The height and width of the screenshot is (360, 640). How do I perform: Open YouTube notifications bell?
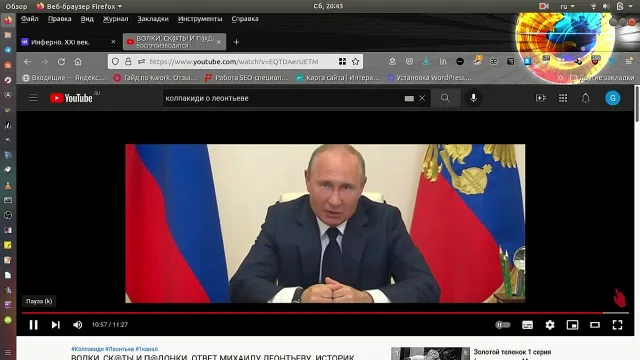tap(585, 98)
